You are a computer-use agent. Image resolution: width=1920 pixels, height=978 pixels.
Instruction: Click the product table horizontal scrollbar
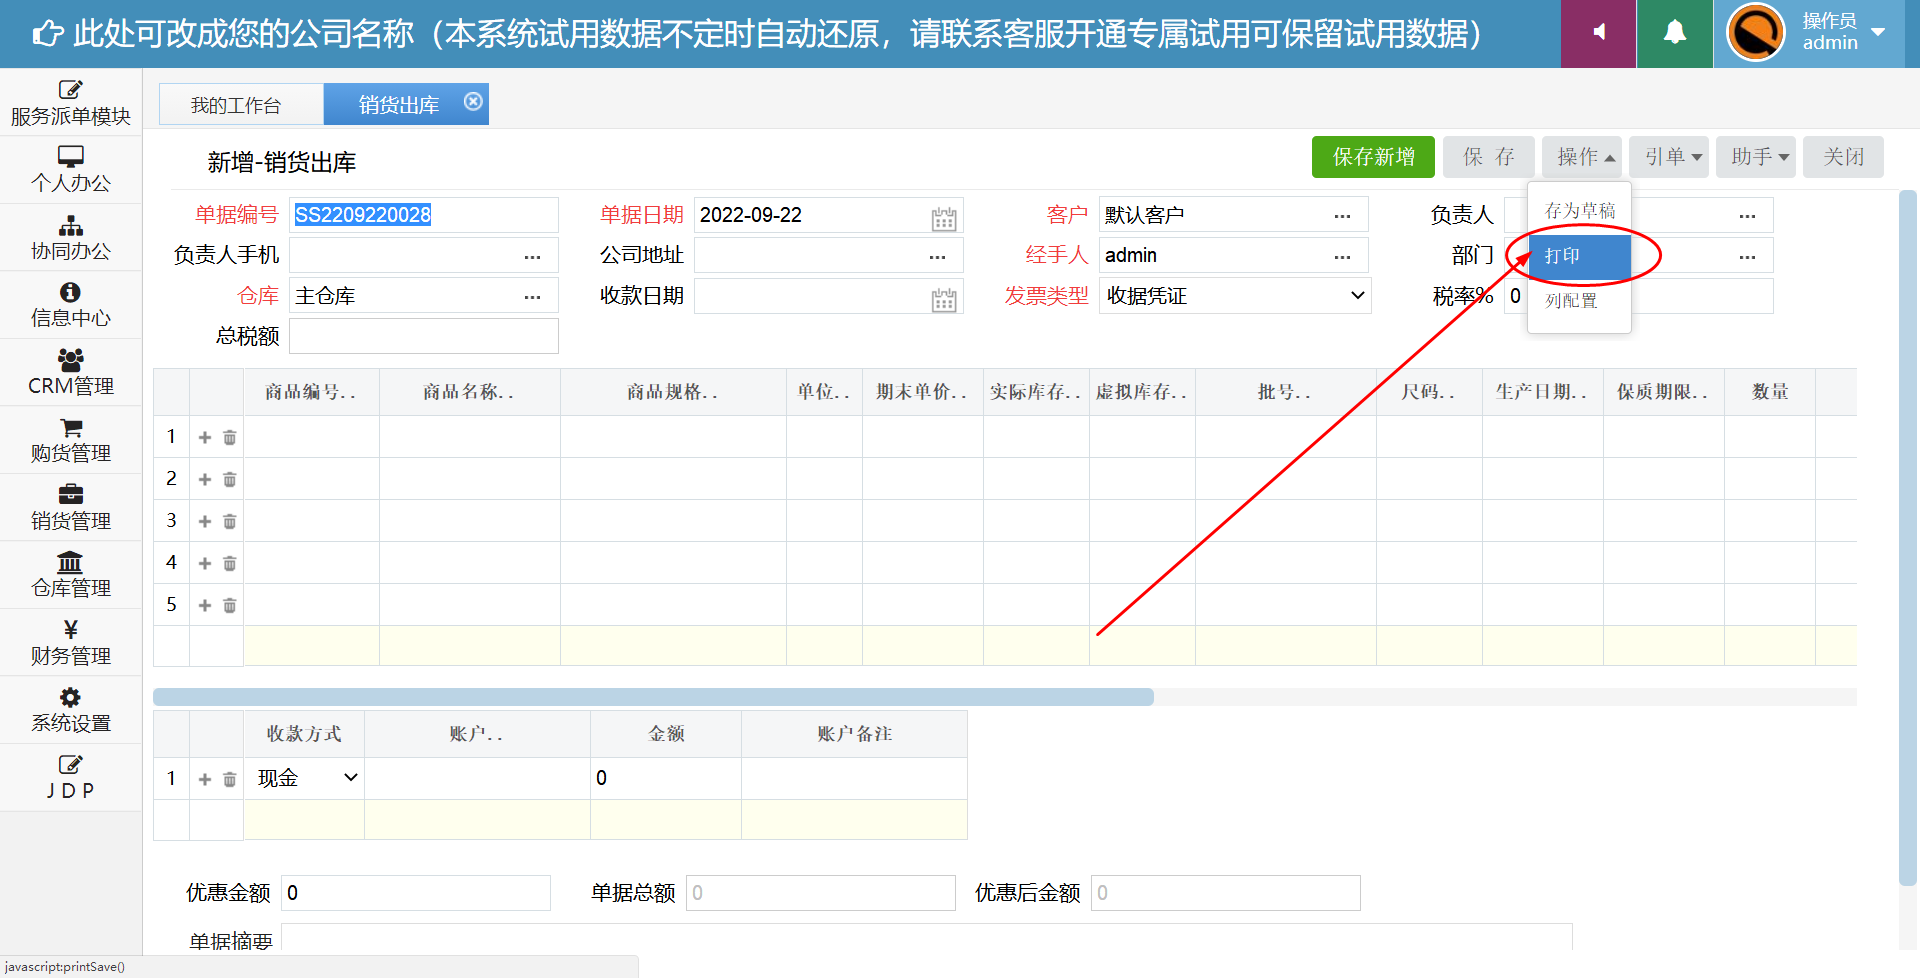pyautogui.click(x=653, y=696)
